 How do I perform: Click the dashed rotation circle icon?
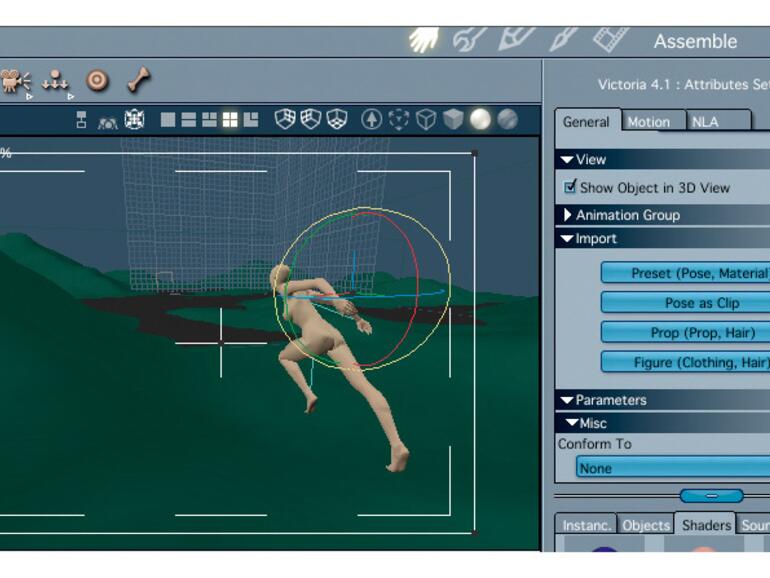tap(399, 119)
